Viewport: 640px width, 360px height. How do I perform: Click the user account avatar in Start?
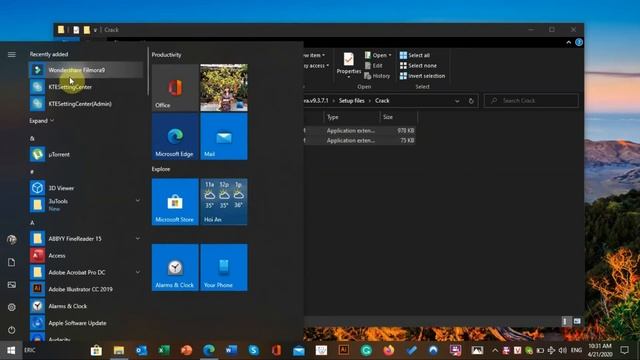pos(12,240)
